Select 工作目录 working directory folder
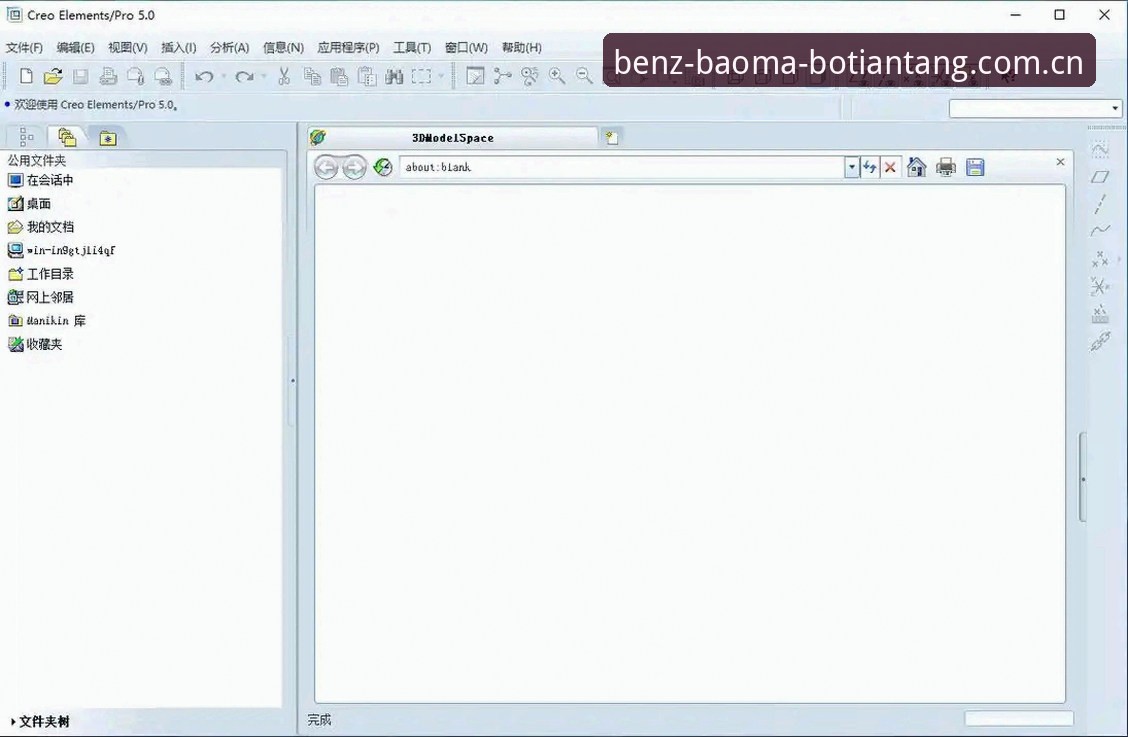1128x737 pixels. (40, 273)
